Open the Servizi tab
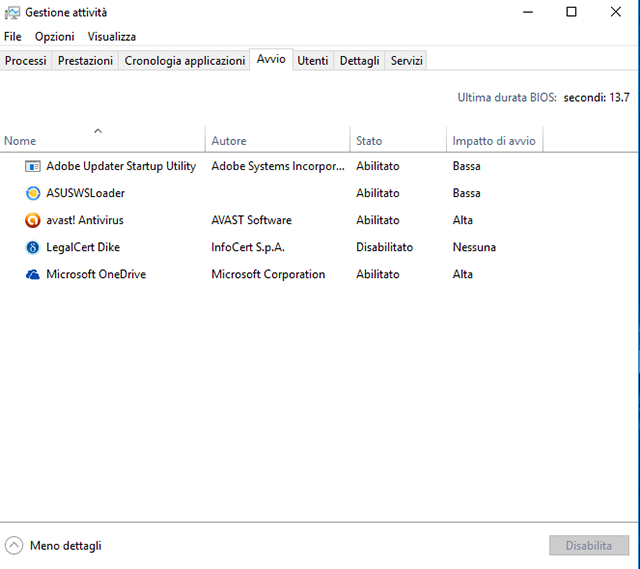Image resolution: width=640 pixels, height=569 pixels. point(407,61)
